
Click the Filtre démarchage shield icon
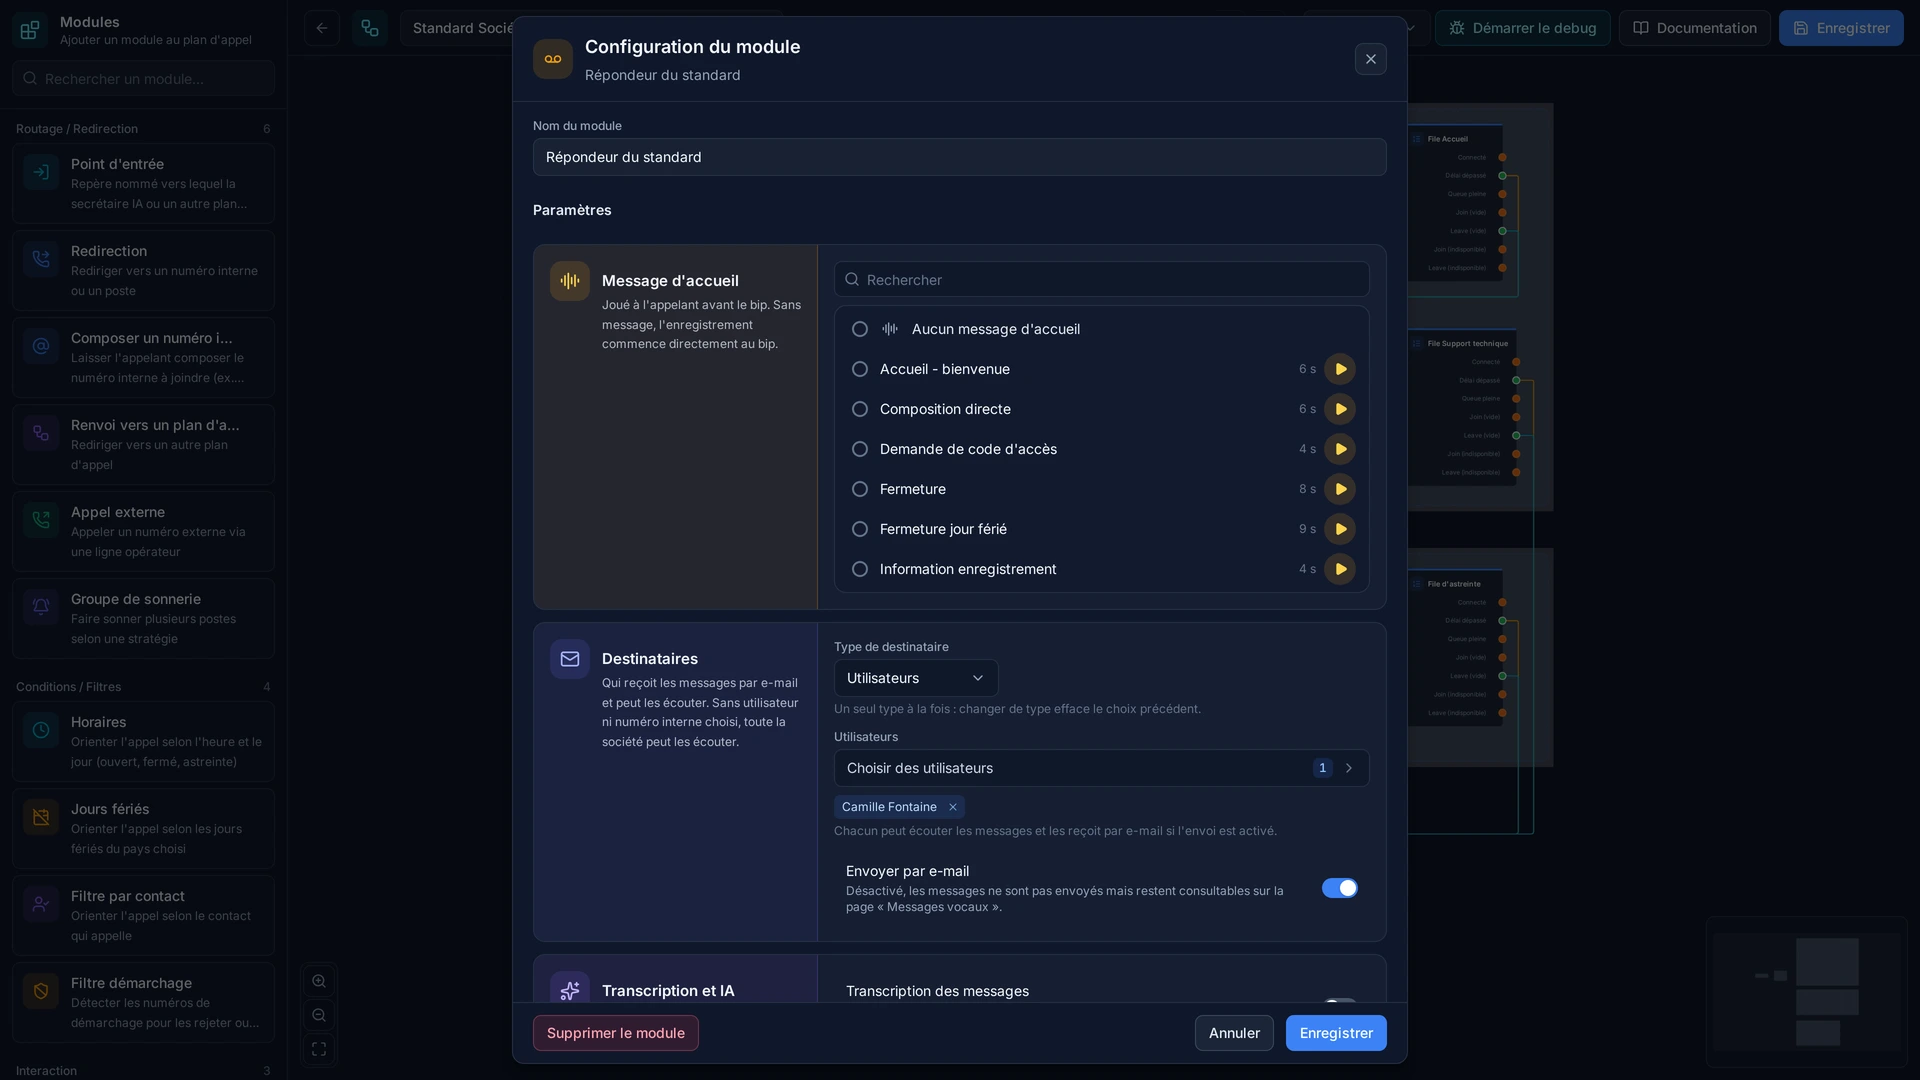[41, 991]
